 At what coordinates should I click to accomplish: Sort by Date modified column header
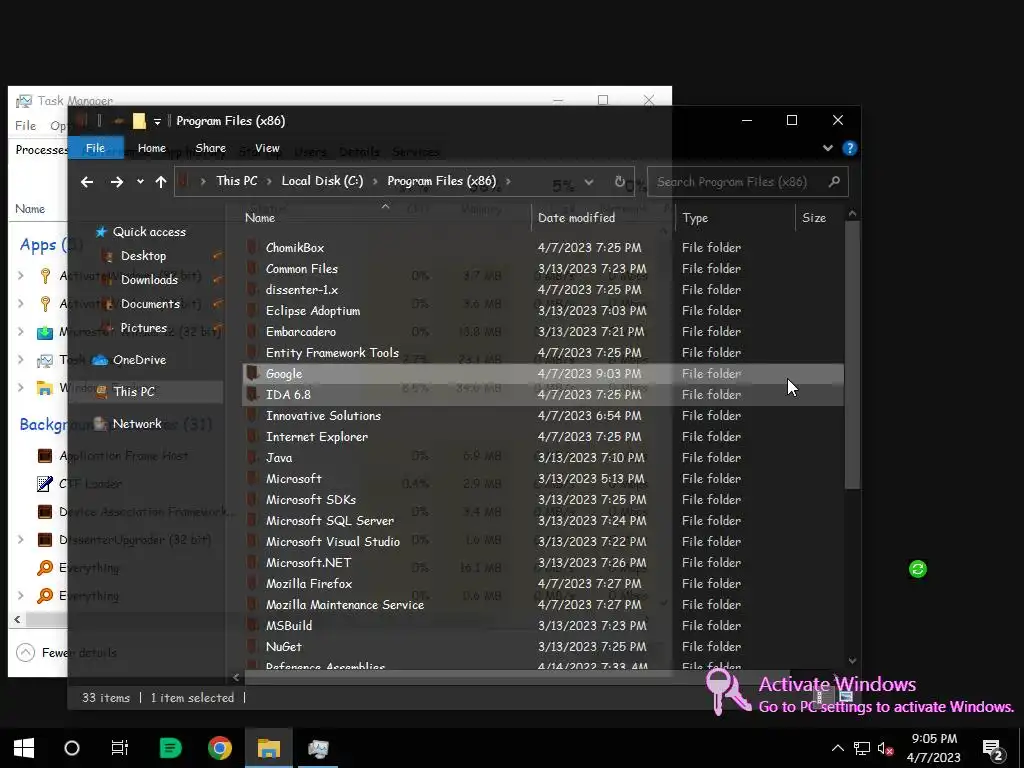coord(576,218)
